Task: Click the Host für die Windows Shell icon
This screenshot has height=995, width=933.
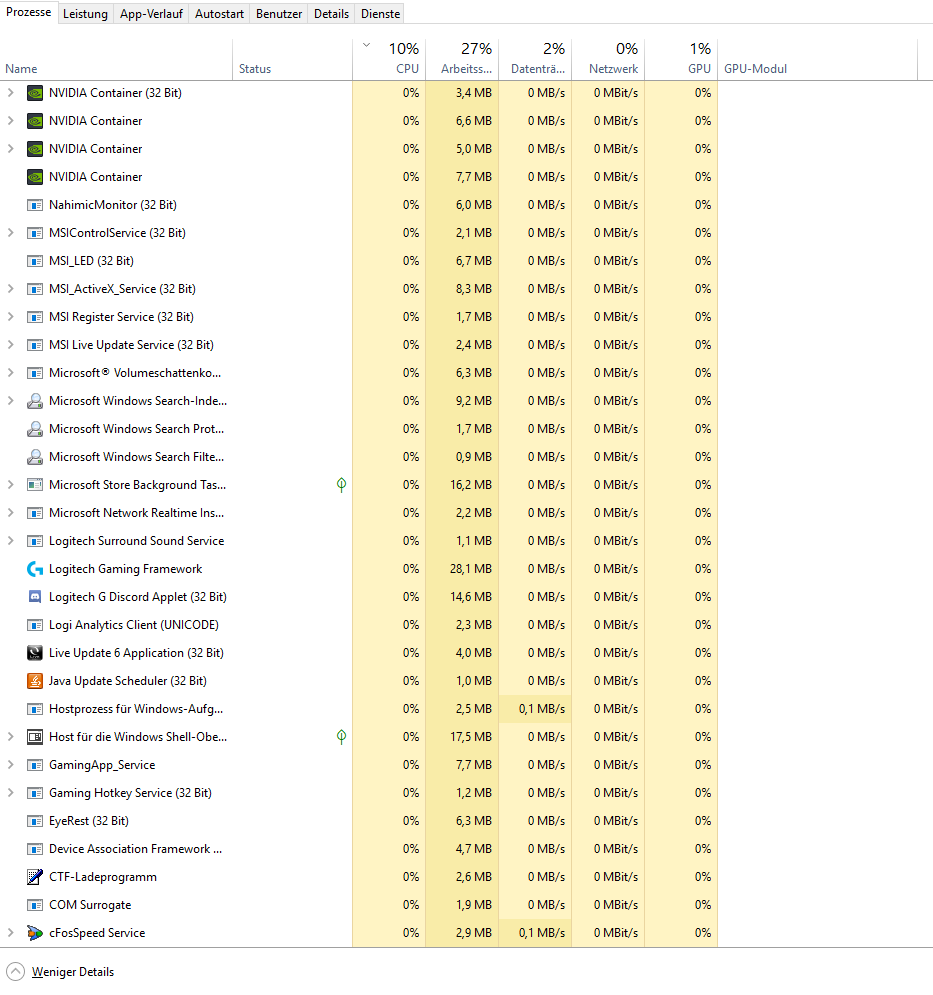Action: tap(35, 737)
